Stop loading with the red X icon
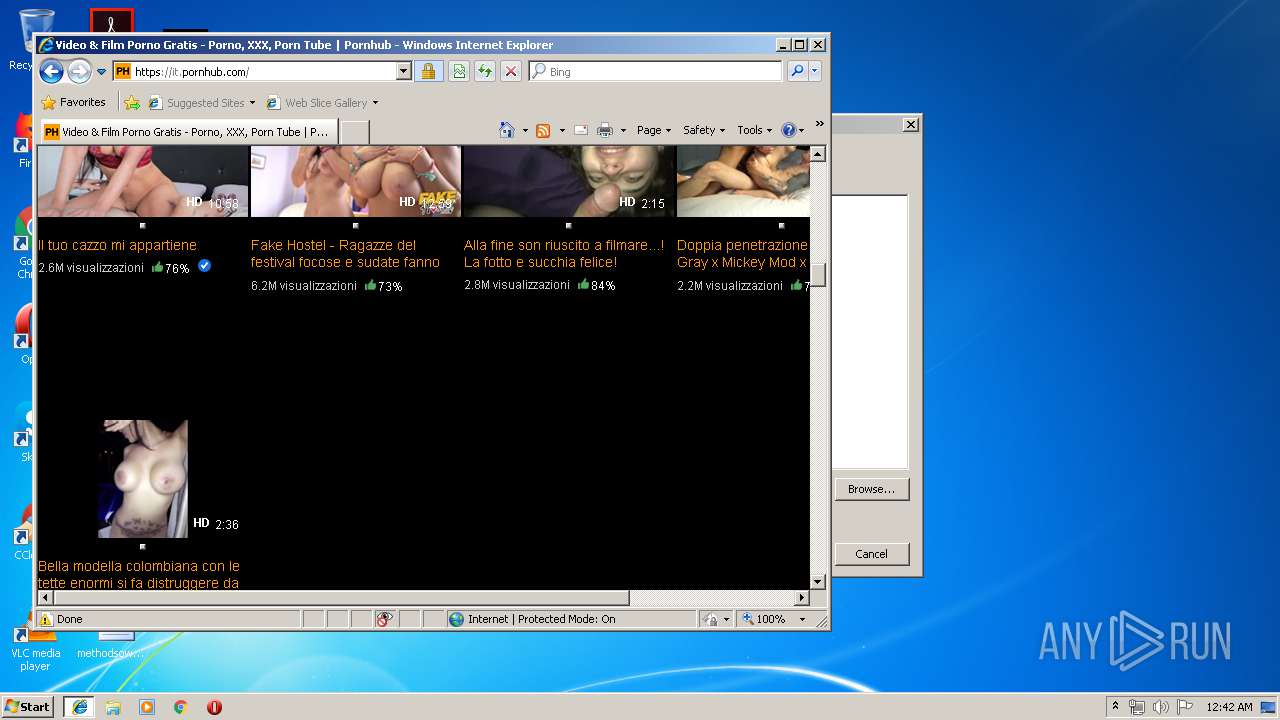 [x=511, y=72]
